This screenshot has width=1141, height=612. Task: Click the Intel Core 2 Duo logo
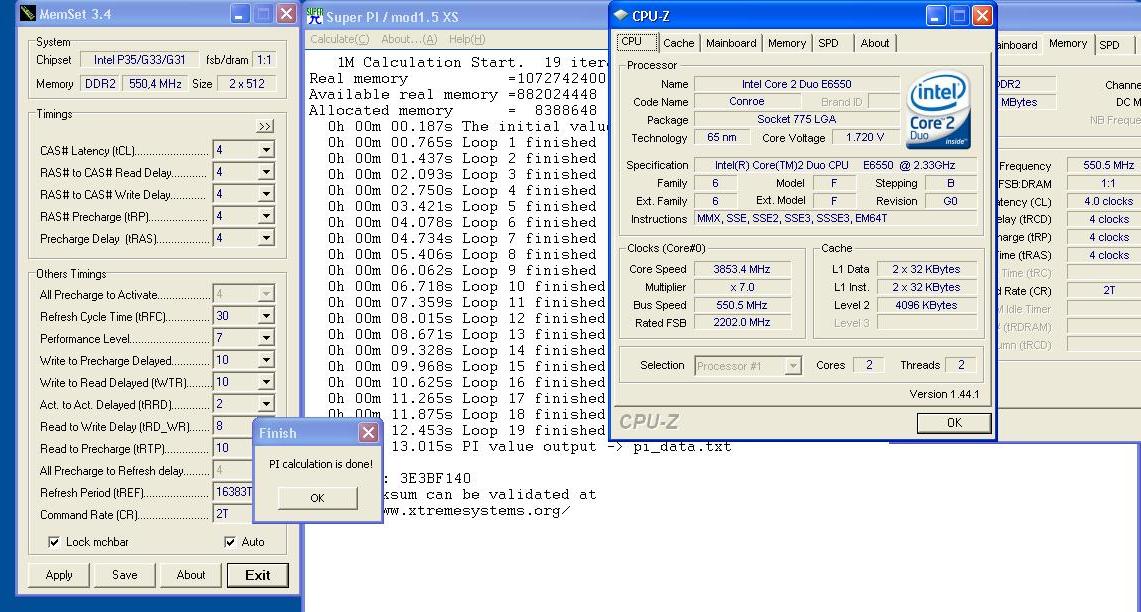pos(939,110)
